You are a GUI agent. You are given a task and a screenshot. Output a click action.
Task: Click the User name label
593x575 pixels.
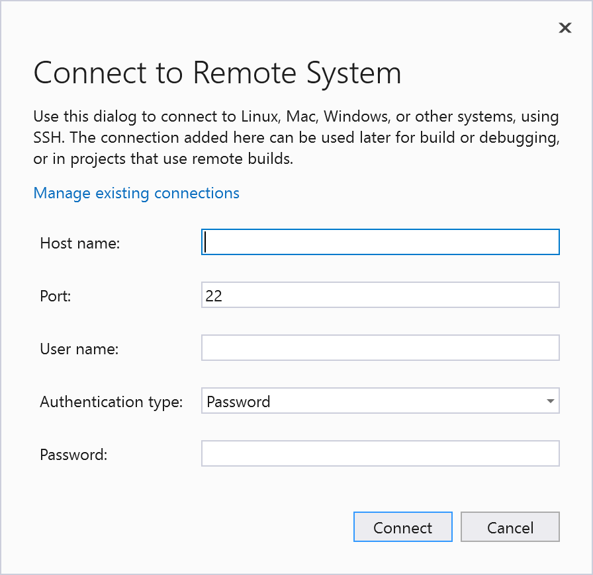79,349
